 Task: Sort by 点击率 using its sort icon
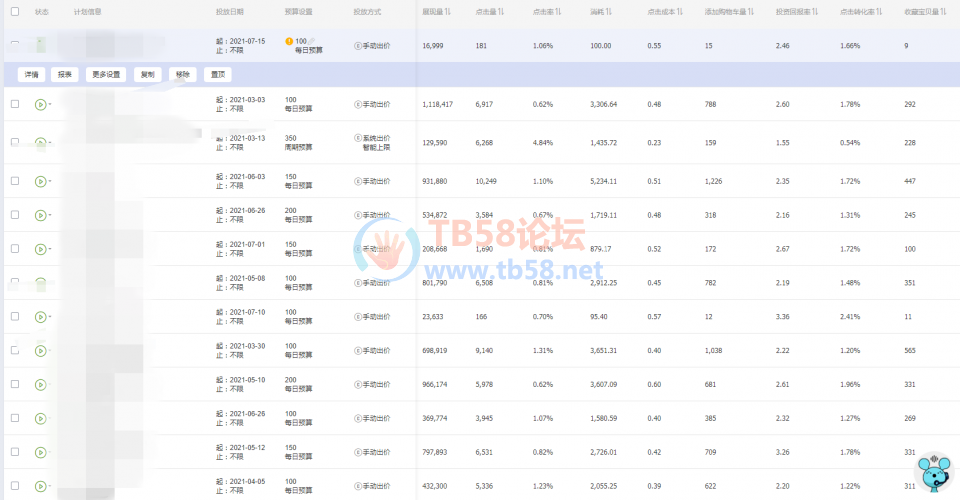coord(558,12)
